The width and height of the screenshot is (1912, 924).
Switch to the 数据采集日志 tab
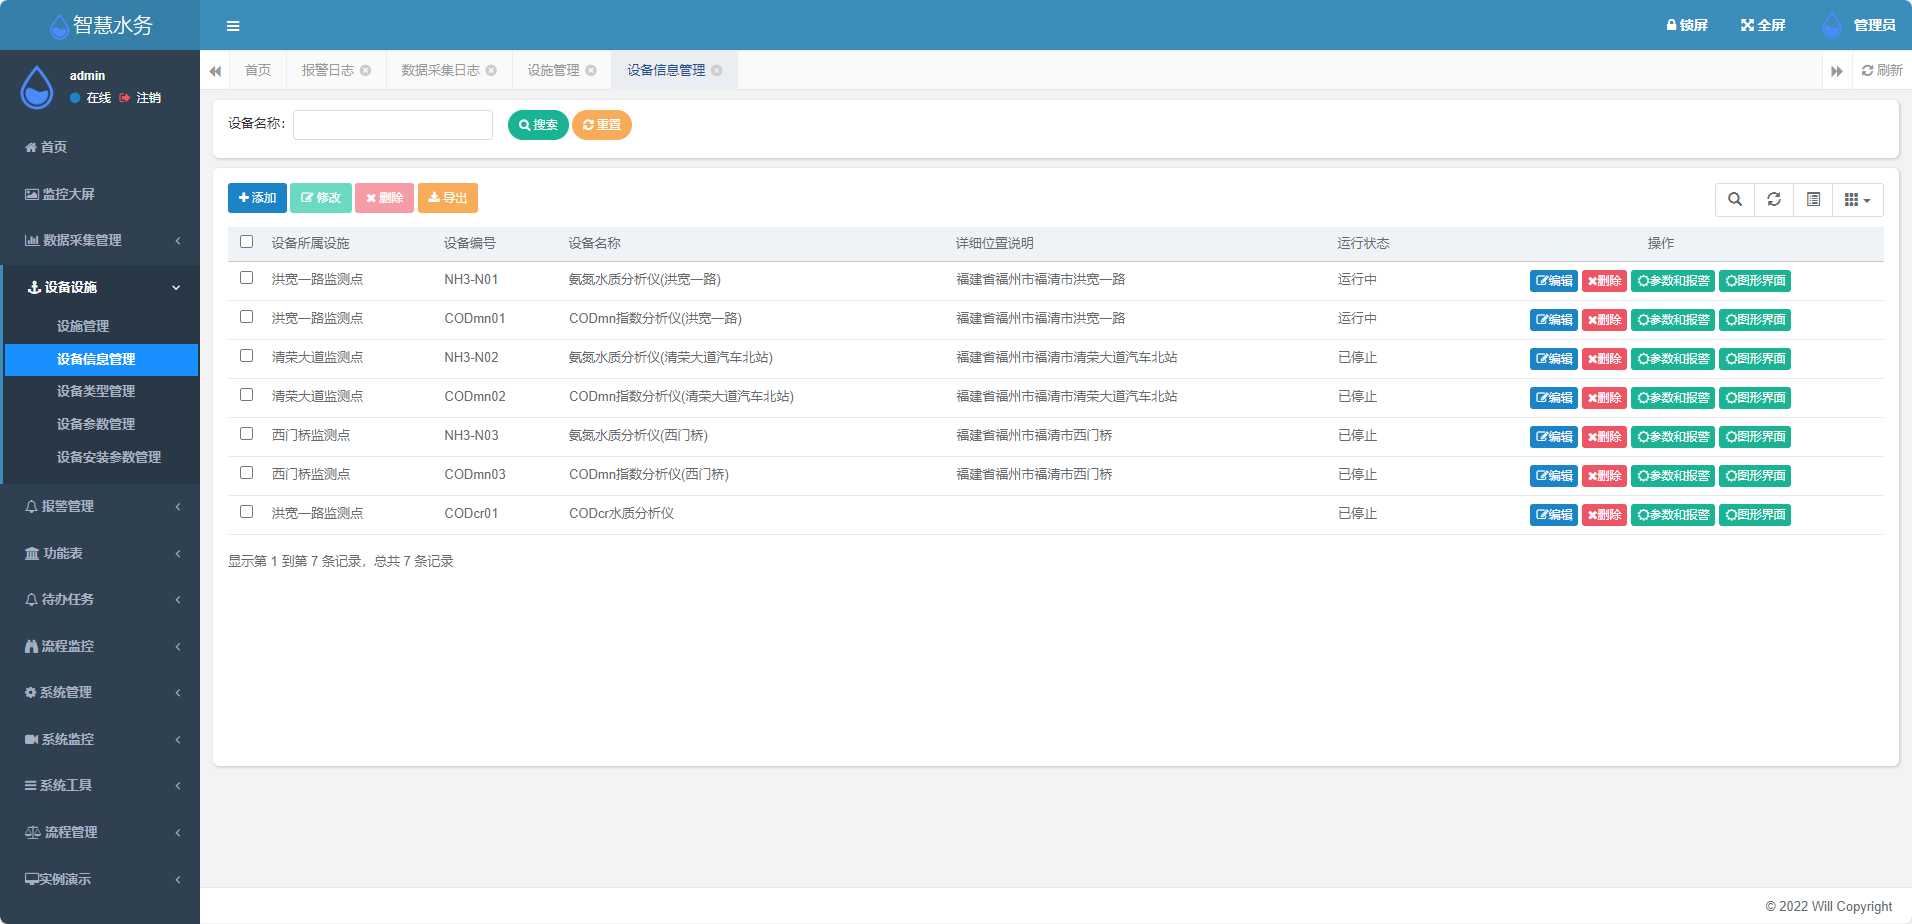coord(441,70)
